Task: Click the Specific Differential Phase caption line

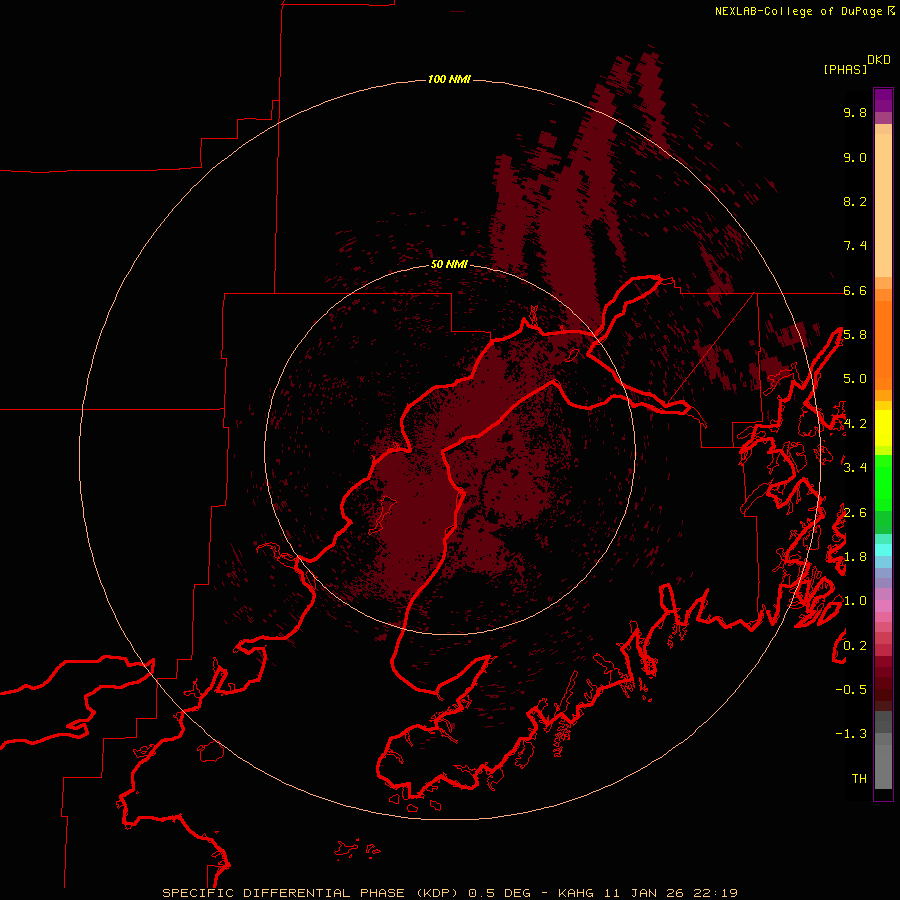Action: coord(450,893)
